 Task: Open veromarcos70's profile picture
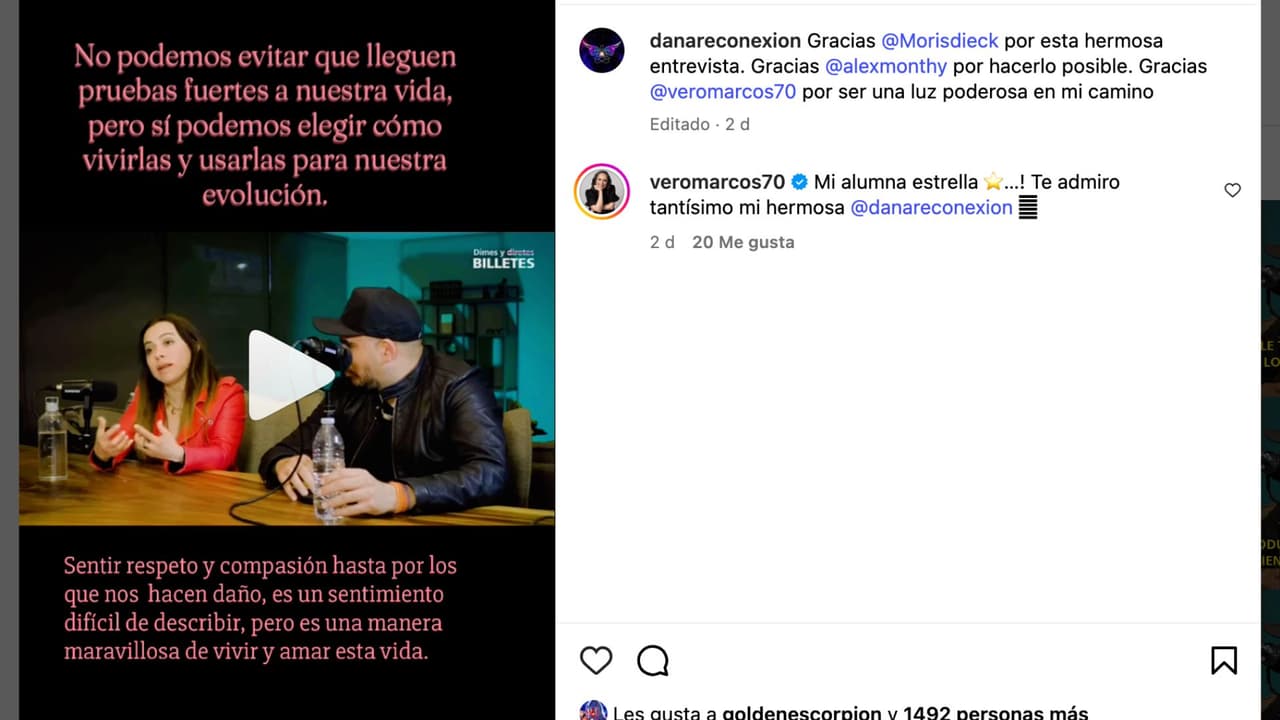point(602,191)
